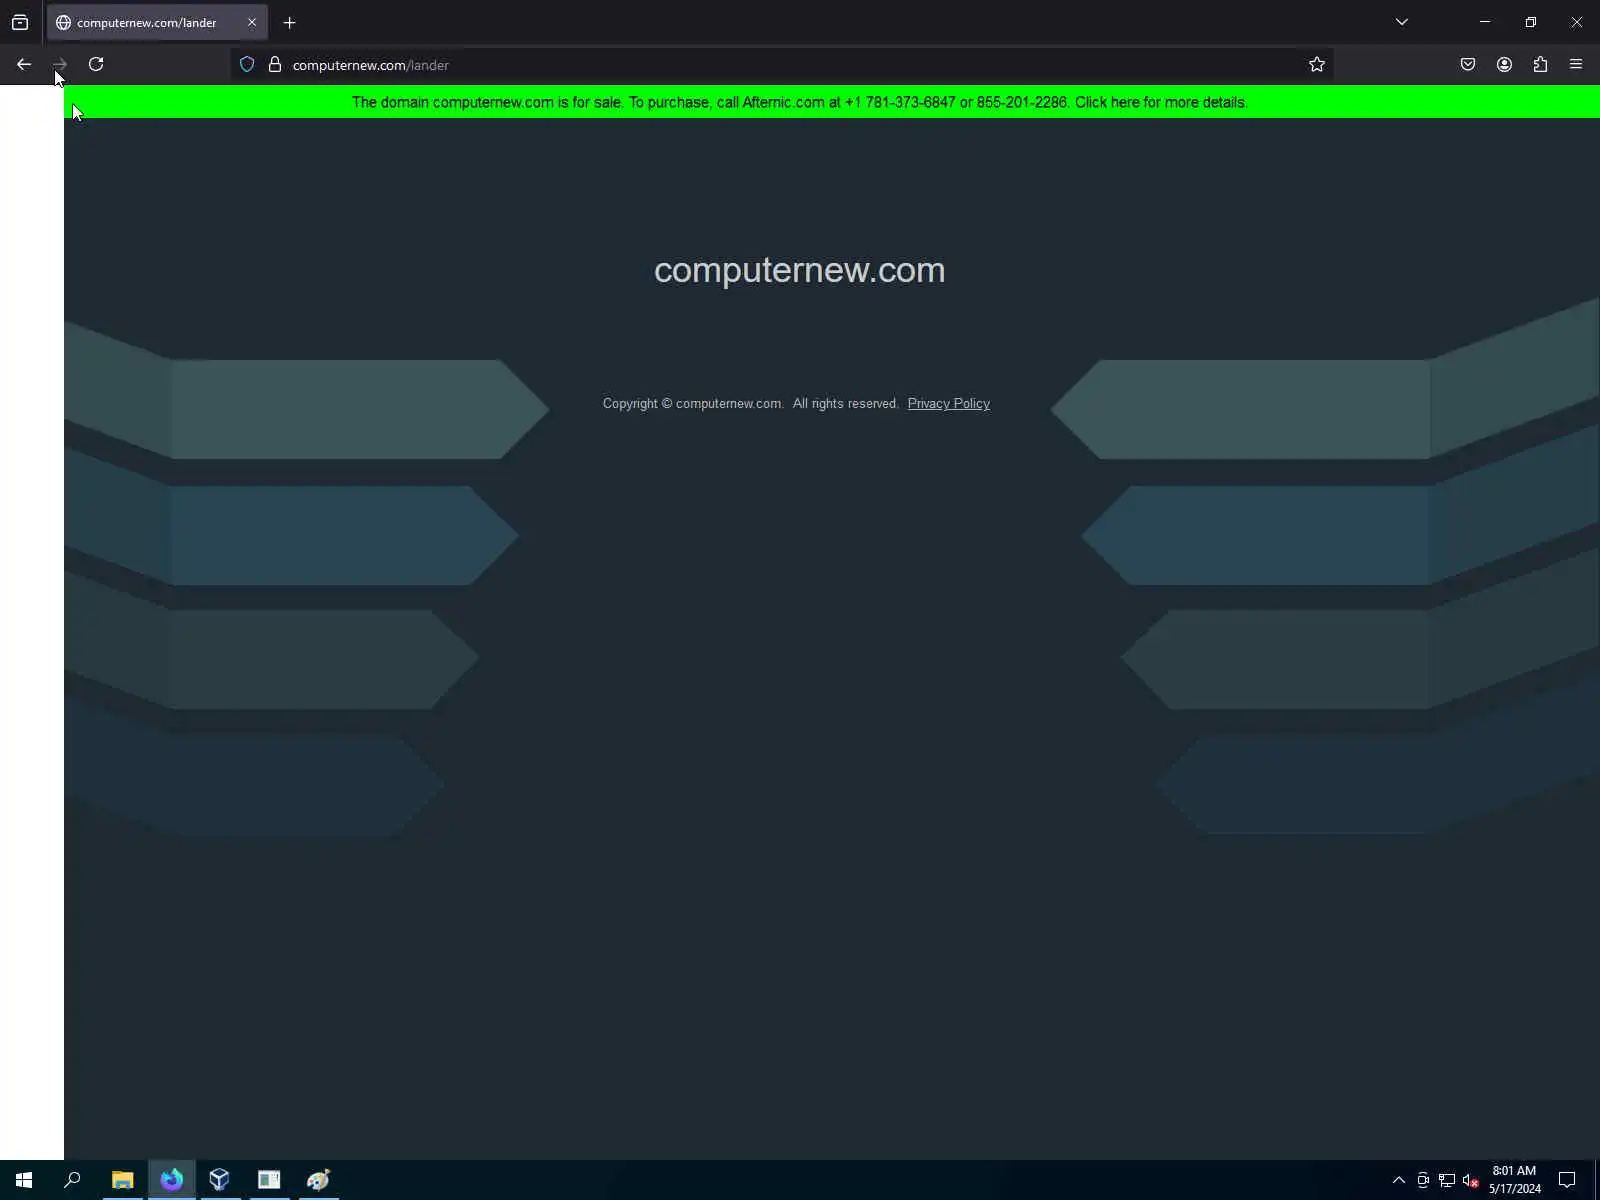Expand the list all tabs dropdown
This screenshot has height=1200, width=1600.
pos(1402,22)
